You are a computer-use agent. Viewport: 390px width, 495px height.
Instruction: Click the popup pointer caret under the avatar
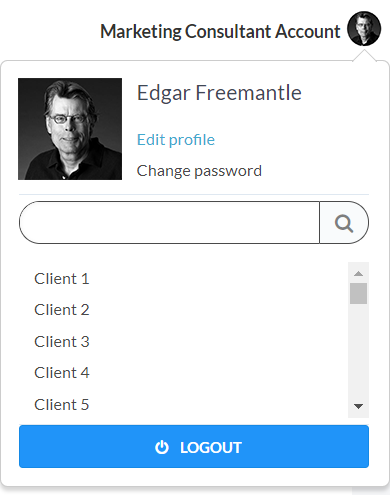click(x=364, y=56)
